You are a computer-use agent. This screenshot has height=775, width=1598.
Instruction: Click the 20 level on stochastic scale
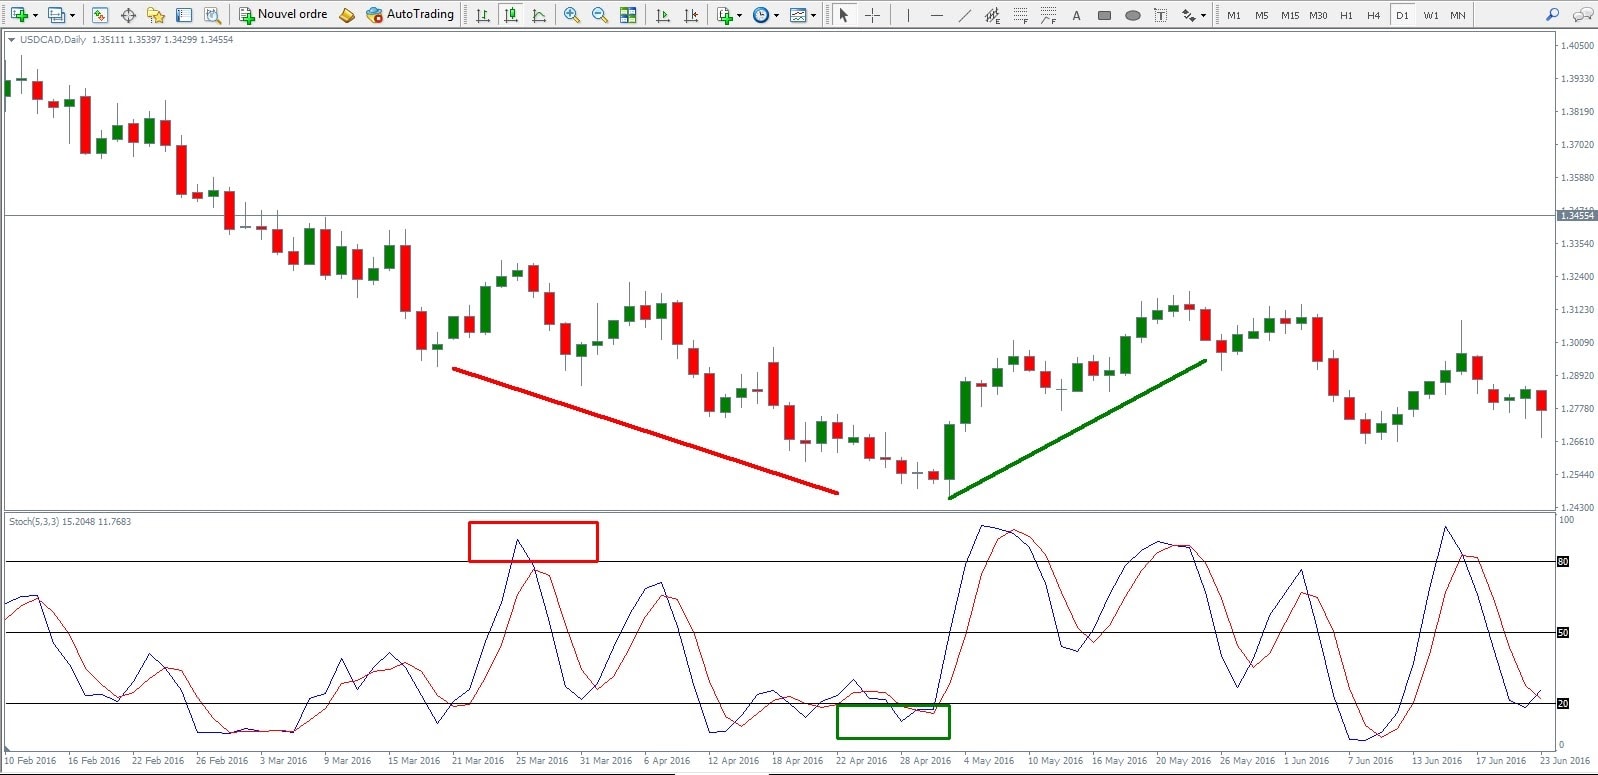1563,704
